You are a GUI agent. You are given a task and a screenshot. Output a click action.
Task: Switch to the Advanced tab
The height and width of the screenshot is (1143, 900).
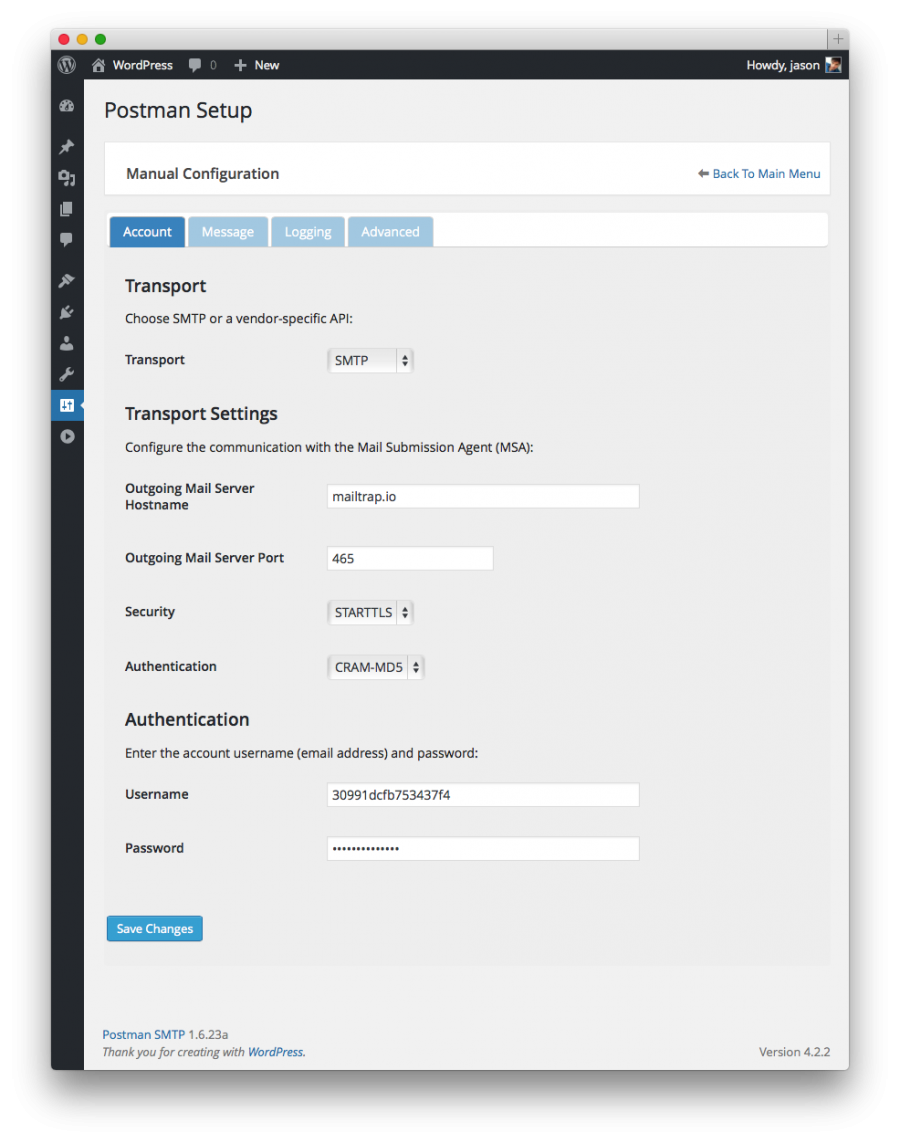coord(390,231)
